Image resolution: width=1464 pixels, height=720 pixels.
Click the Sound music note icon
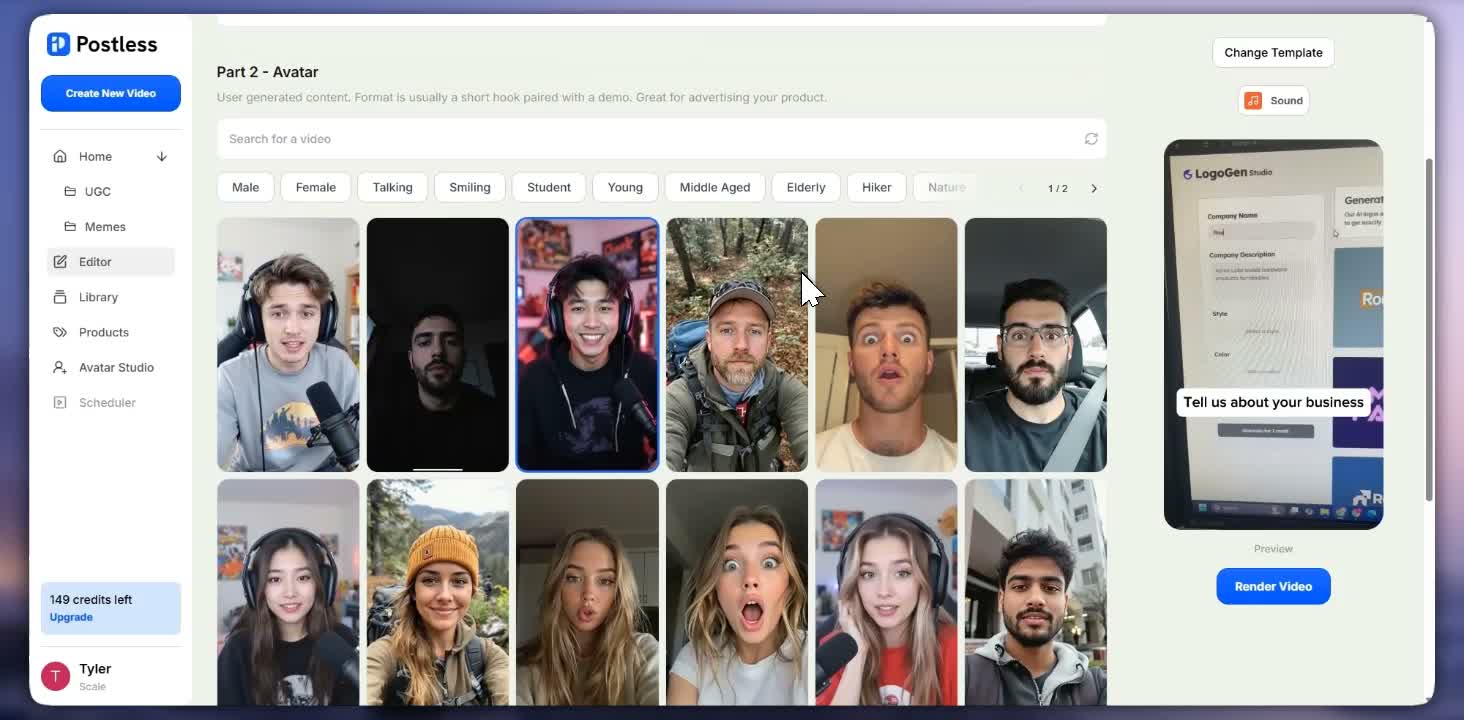[1253, 101]
